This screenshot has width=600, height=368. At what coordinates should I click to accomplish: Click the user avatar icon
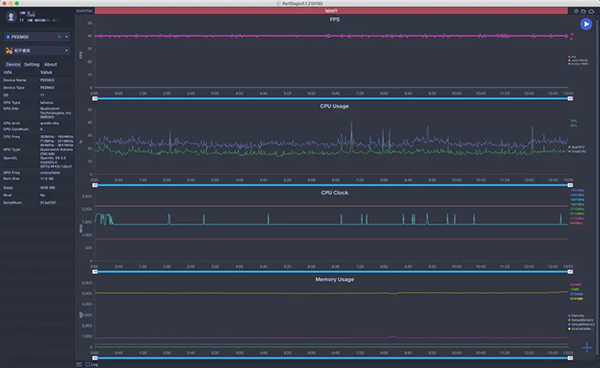click(11, 17)
